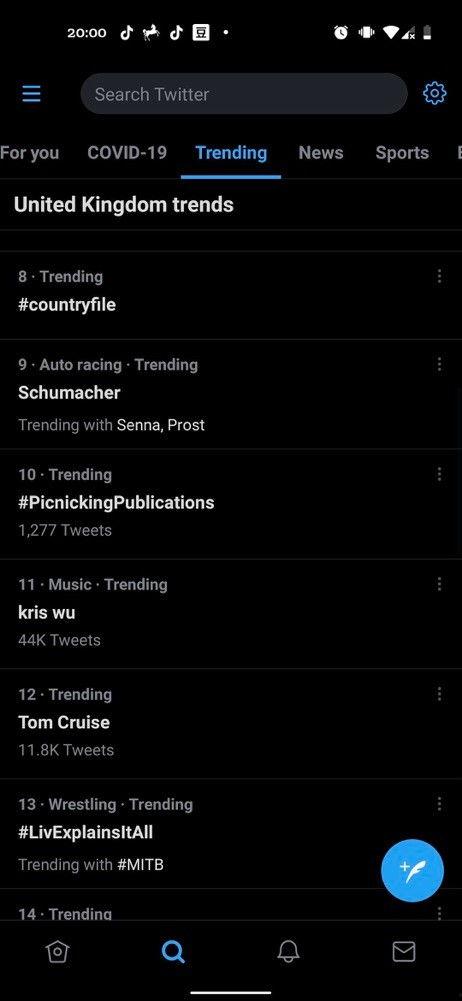Screen dimensions: 462x1001
Task: Select the Search magnifier in bottom bar
Action: click(x=173, y=952)
